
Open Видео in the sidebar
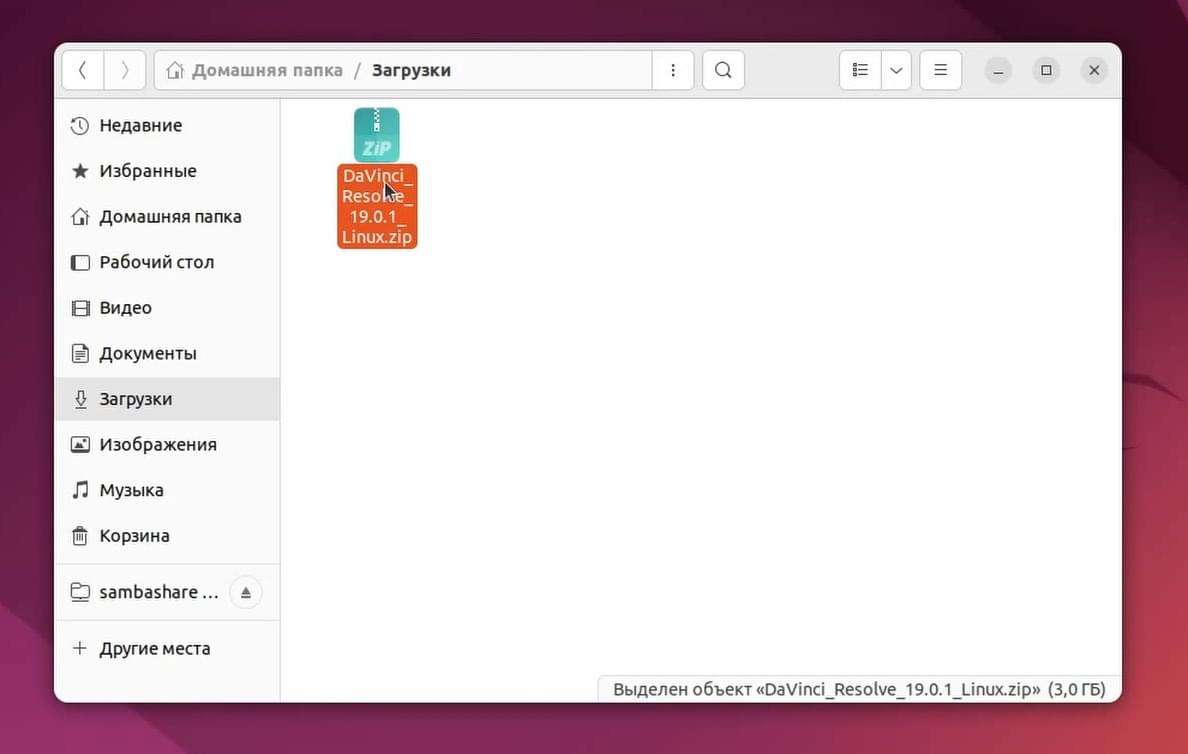tap(167, 308)
